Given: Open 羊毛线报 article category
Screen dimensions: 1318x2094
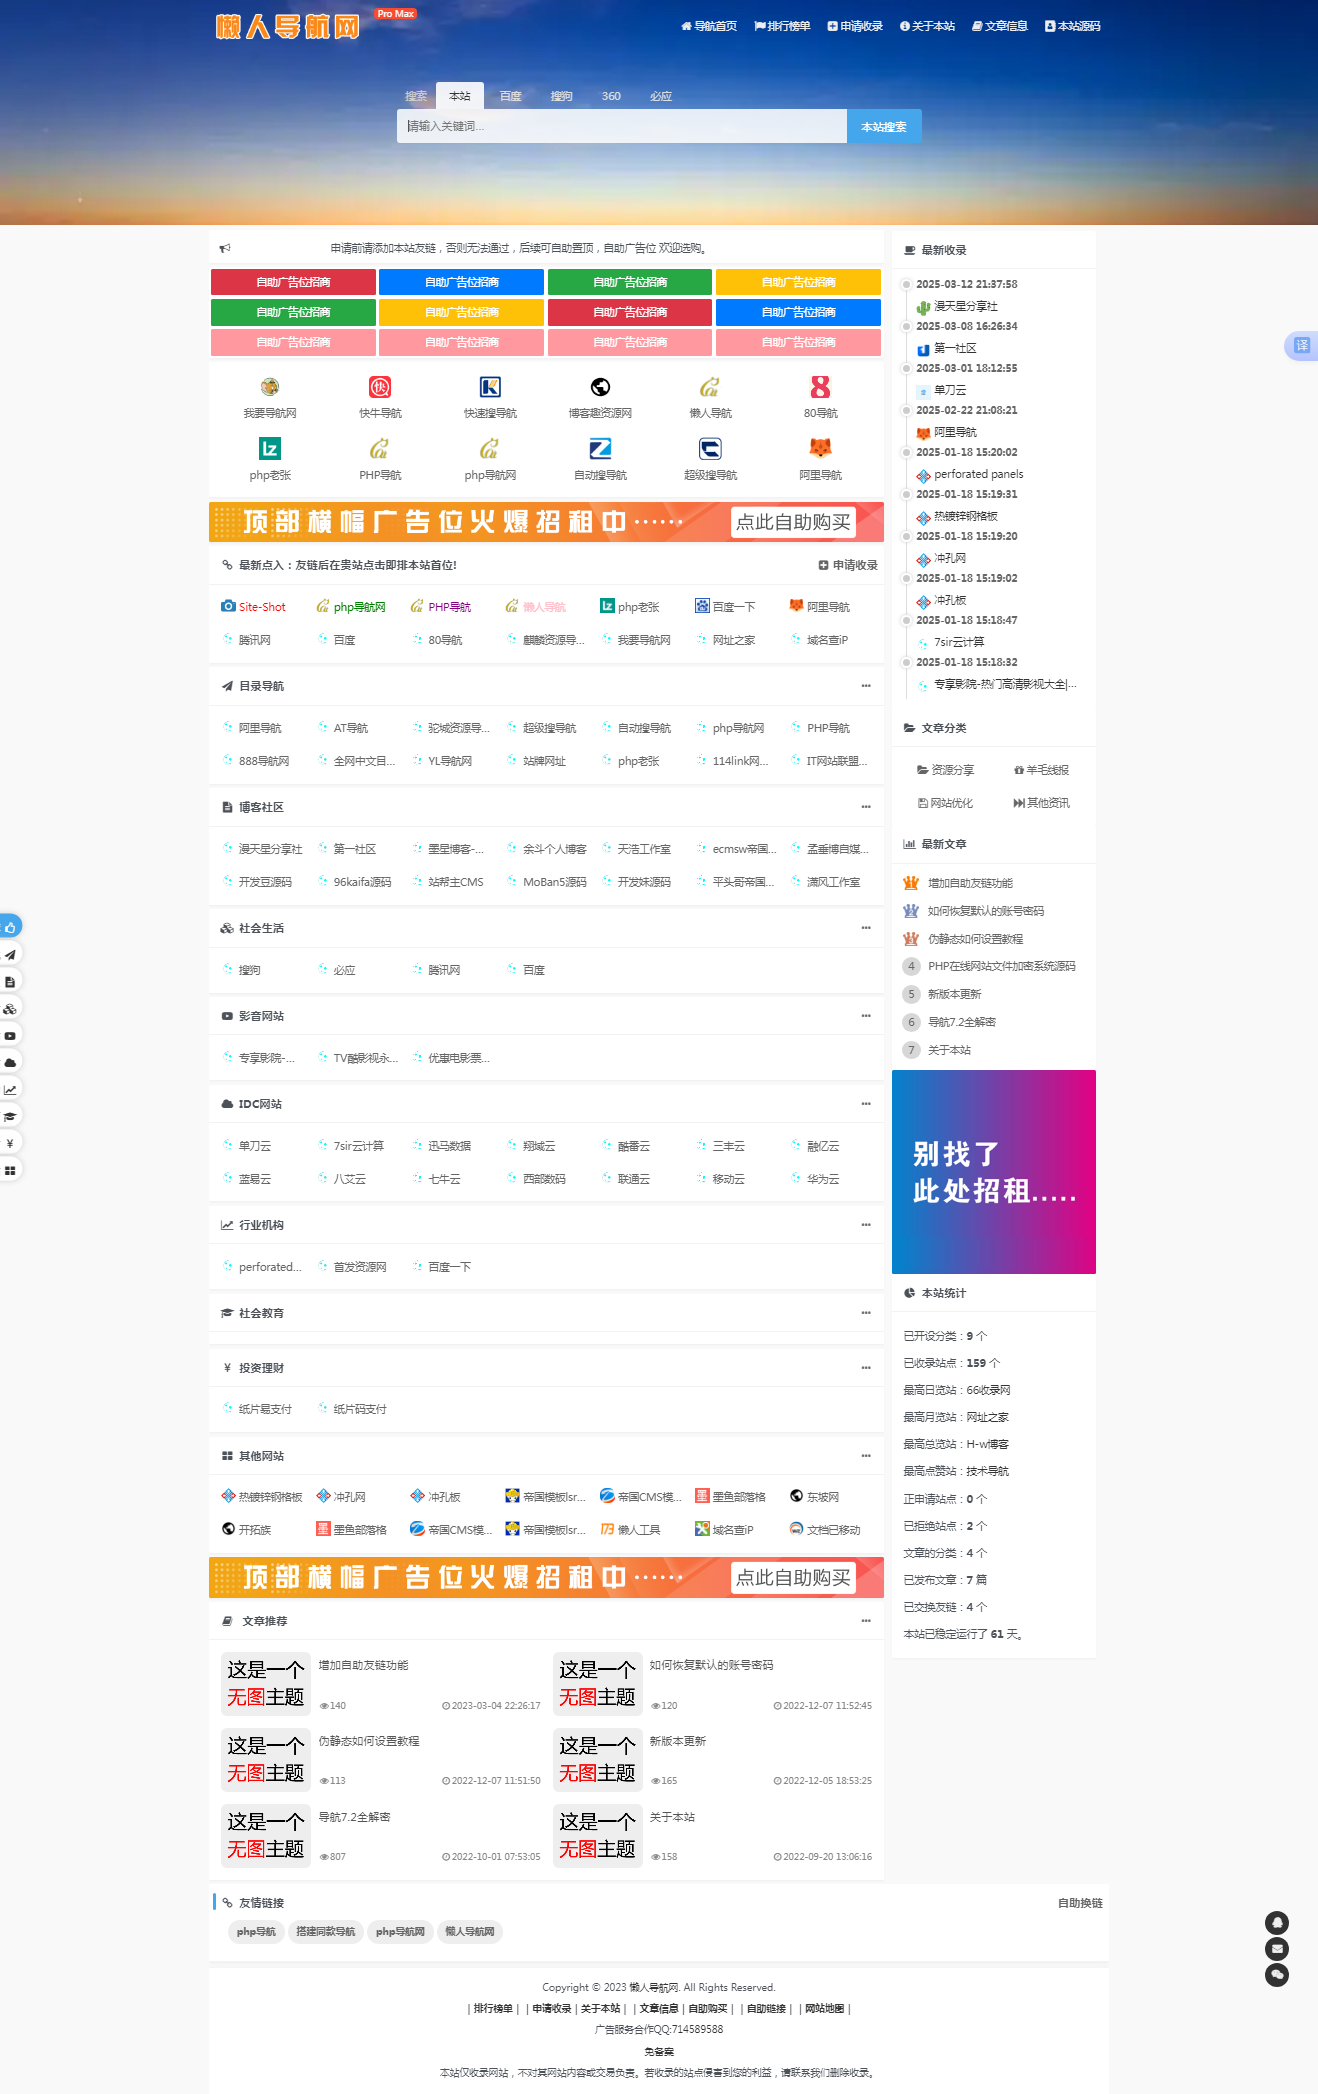Looking at the screenshot, I should pyautogui.click(x=1041, y=770).
